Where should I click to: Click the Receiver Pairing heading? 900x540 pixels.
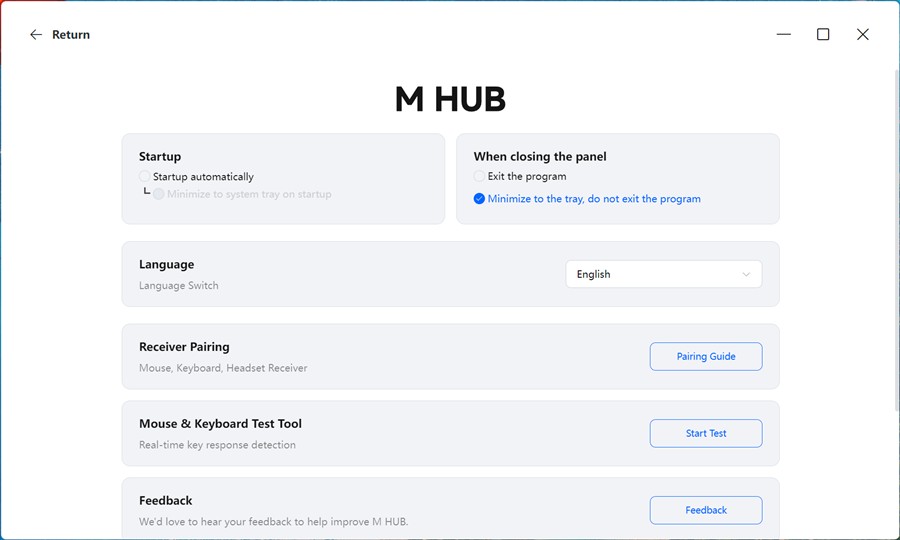(x=184, y=347)
